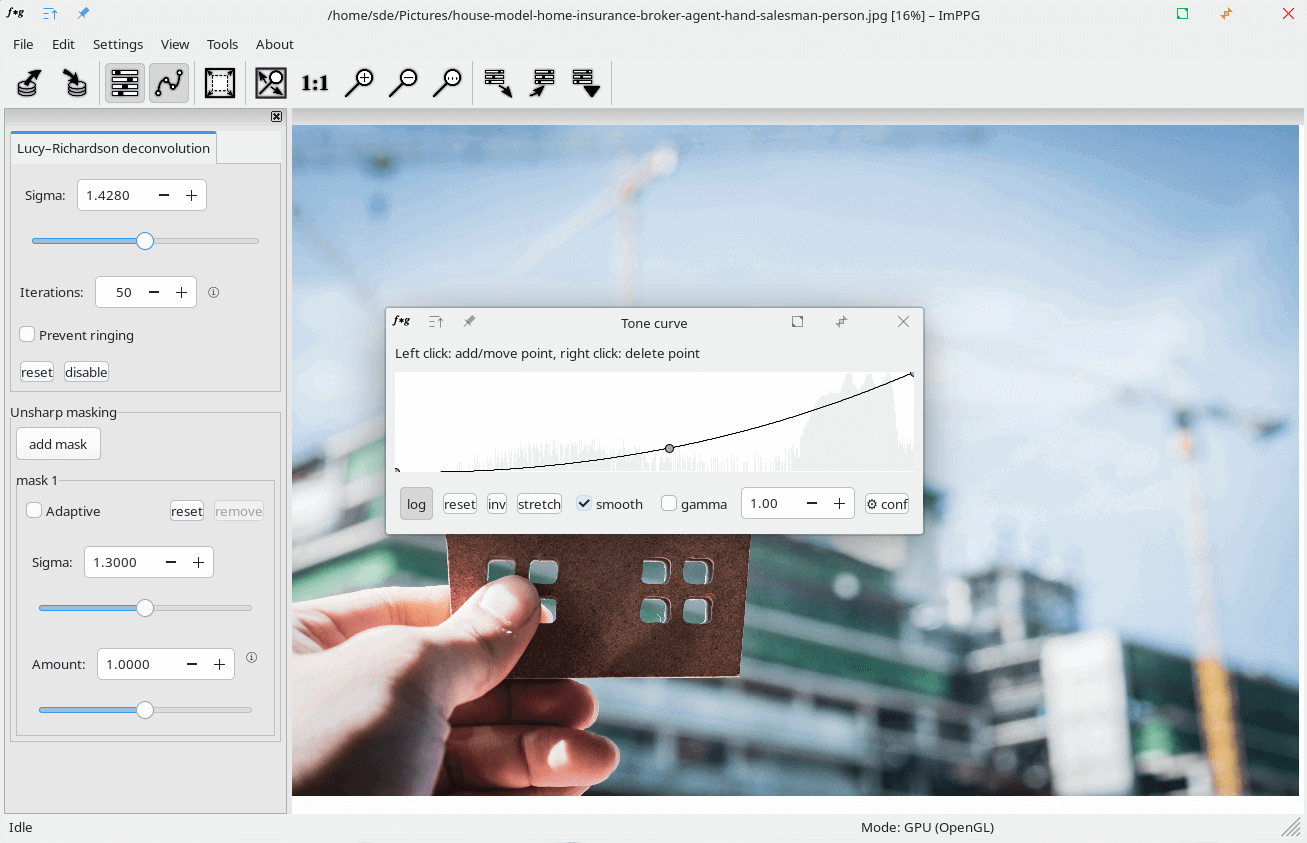
Task: Open the View menu
Action: (175, 44)
